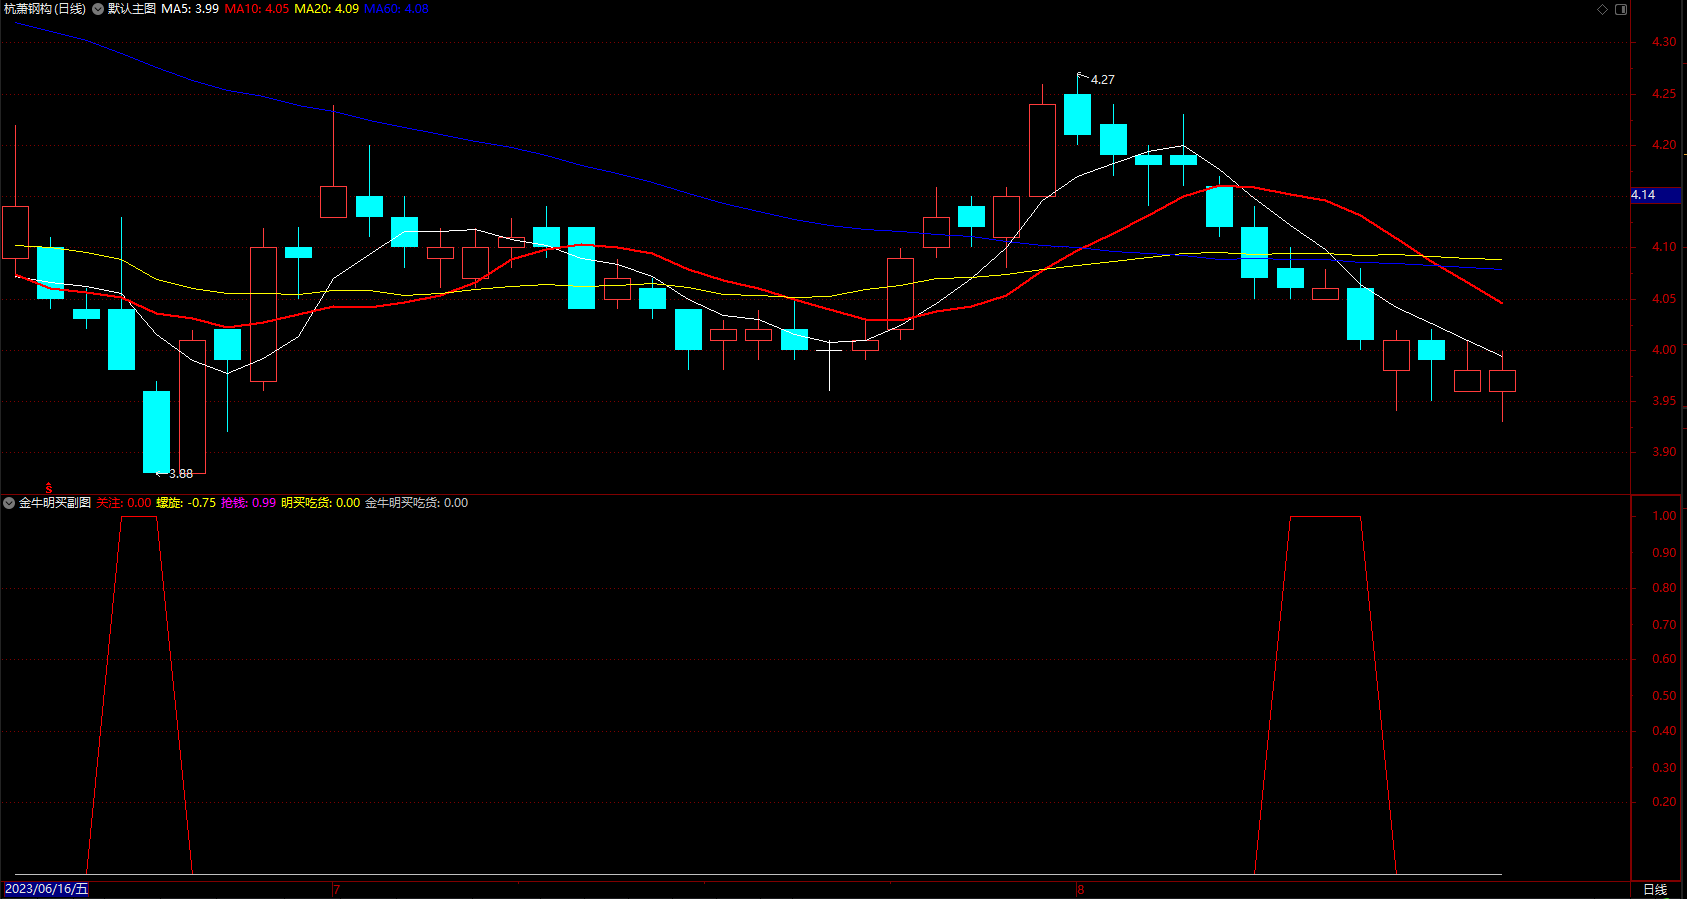Open the 日线 period button at the bottom right

coord(1655,889)
